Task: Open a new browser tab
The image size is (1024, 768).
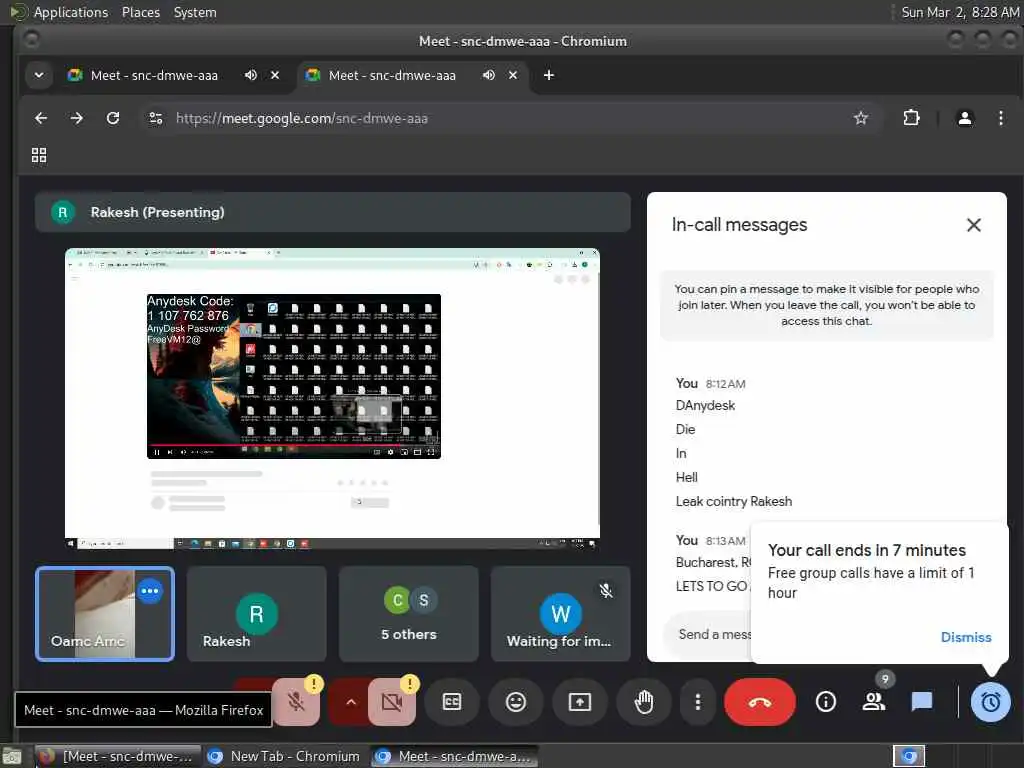Action: point(549,75)
